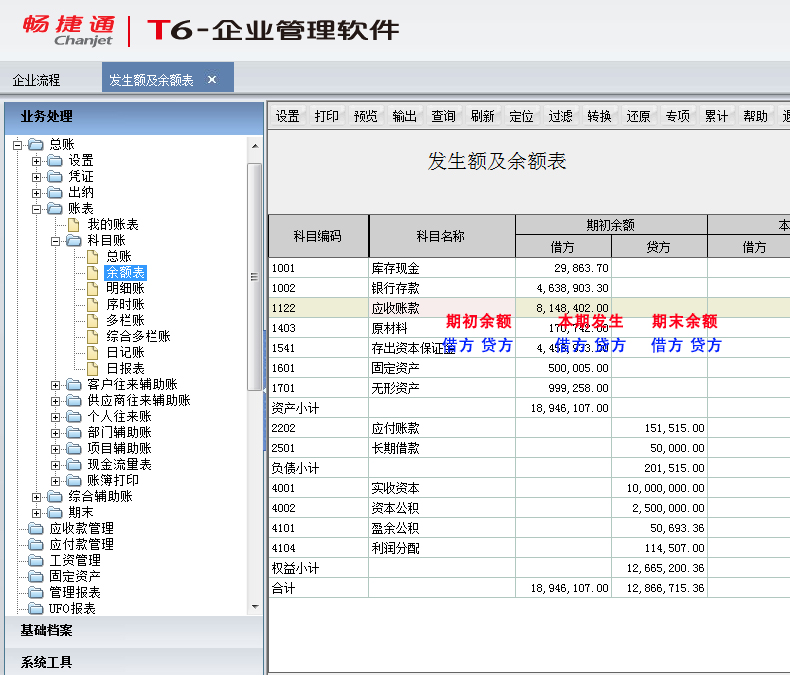Open the 系统工具 panel section
790x675 pixels.
(x=46, y=662)
